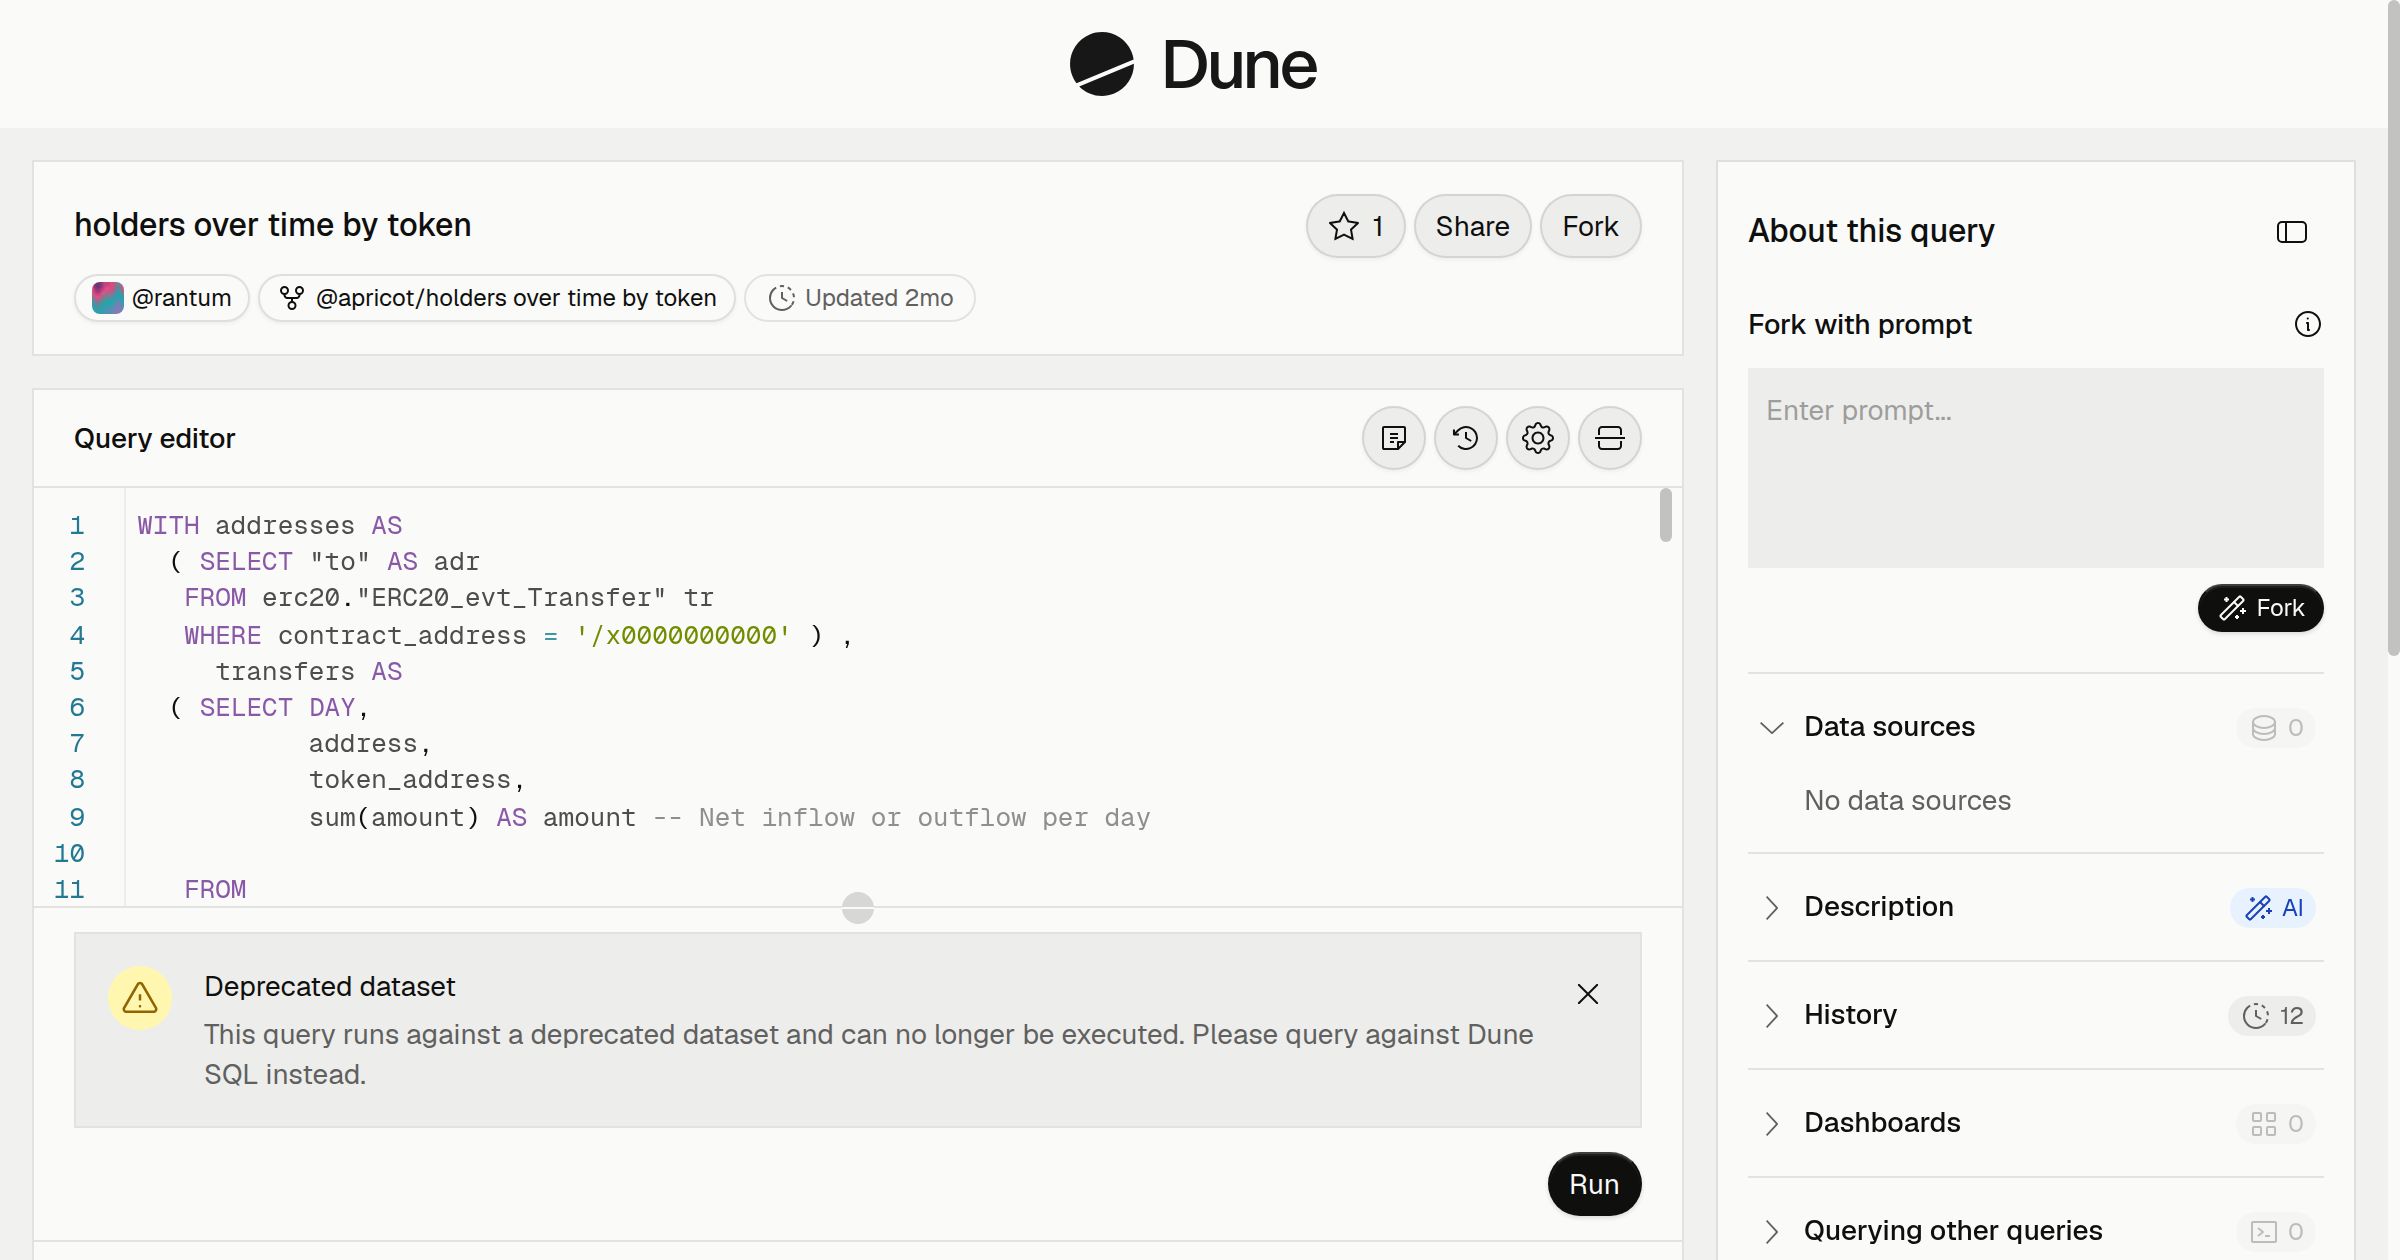2400x1260 pixels.
Task: Open forked source @apricot/holders over time by token
Action: coord(497,298)
